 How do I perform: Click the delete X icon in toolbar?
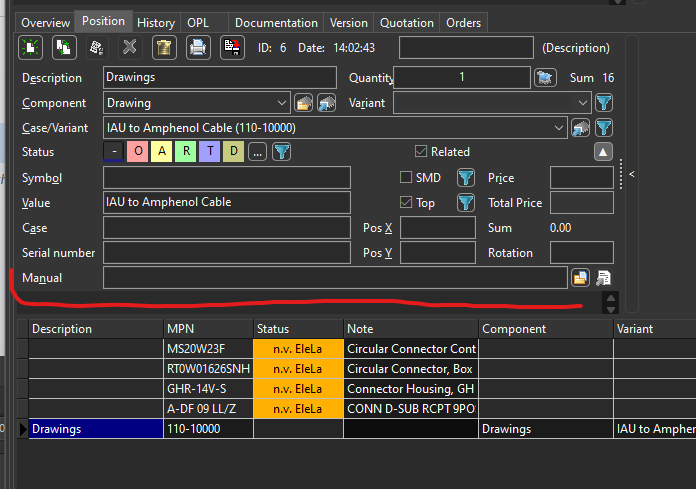[129, 47]
